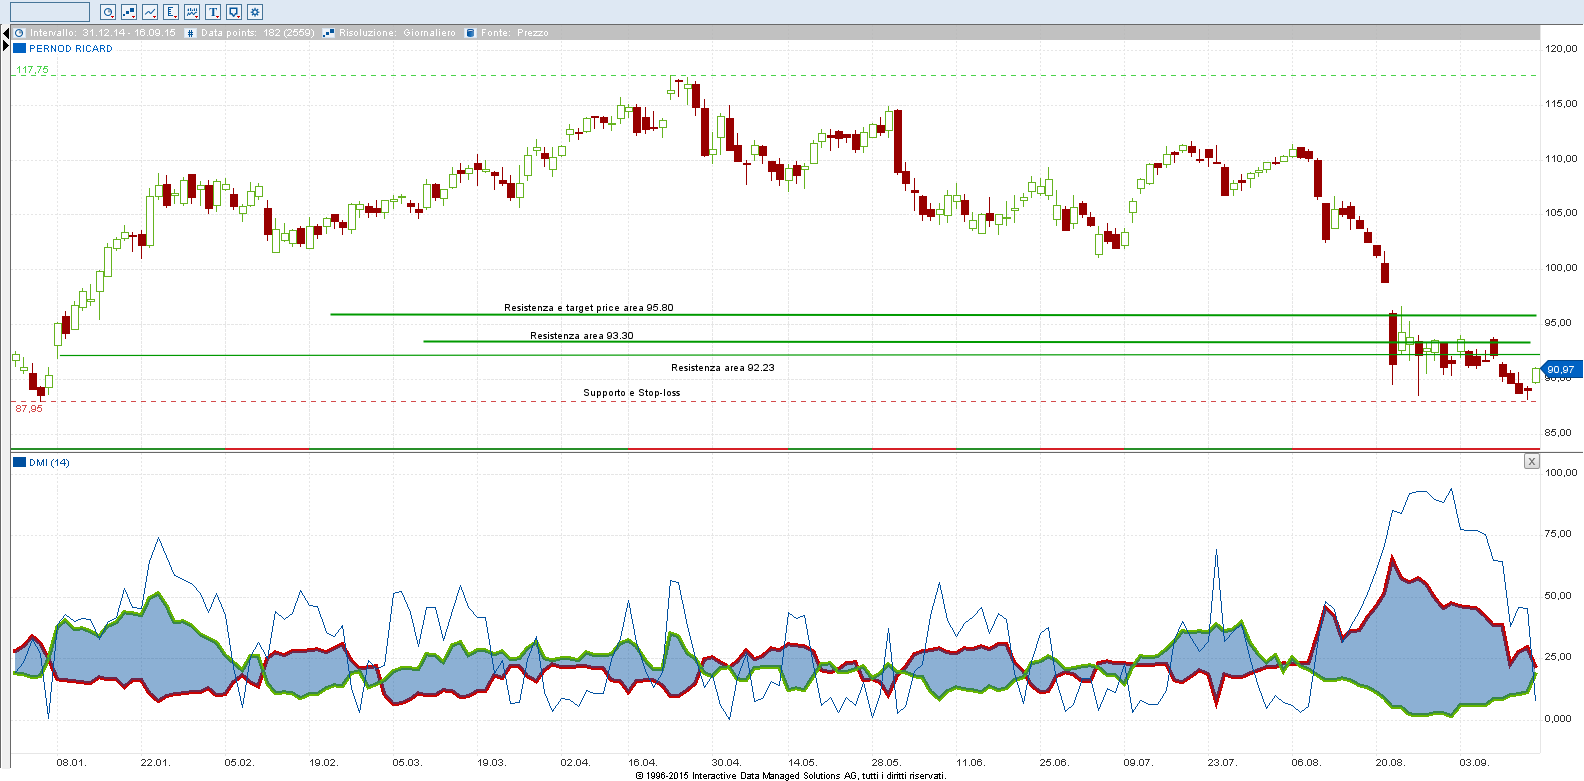Click the database icon beside Fonte

pos(470,33)
